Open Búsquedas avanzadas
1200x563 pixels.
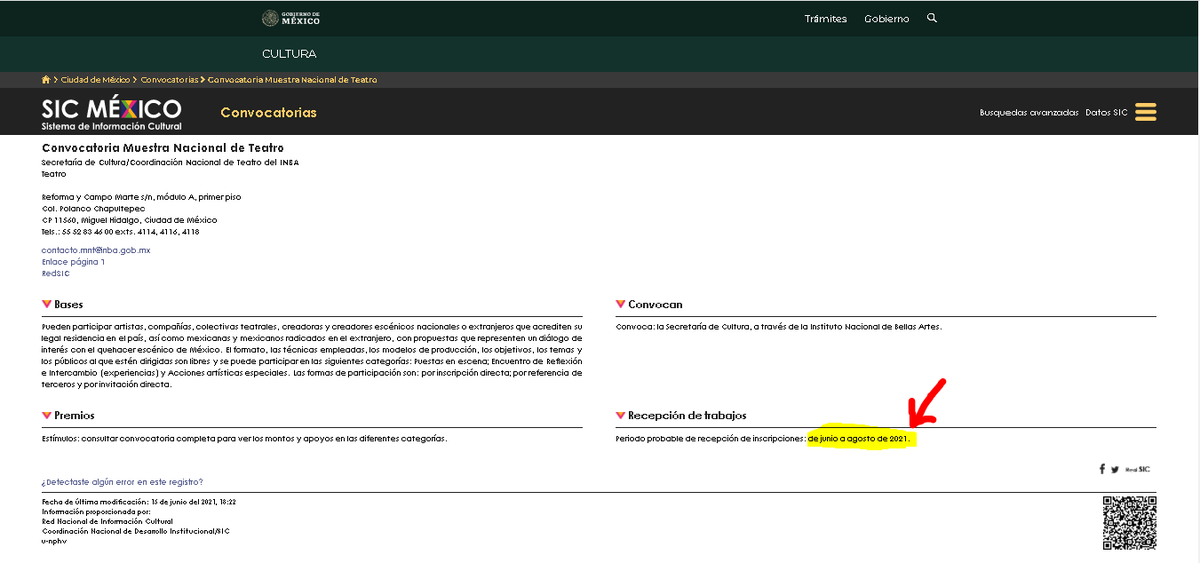click(x=1029, y=113)
